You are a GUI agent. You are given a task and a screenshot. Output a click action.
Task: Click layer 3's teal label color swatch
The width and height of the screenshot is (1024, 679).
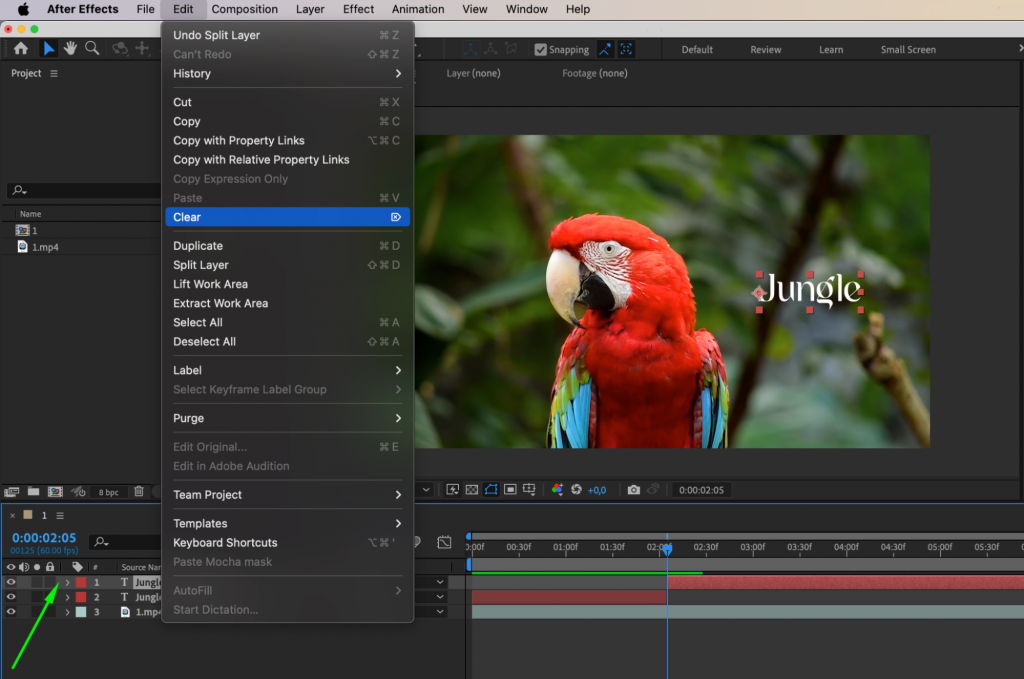click(x=82, y=611)
